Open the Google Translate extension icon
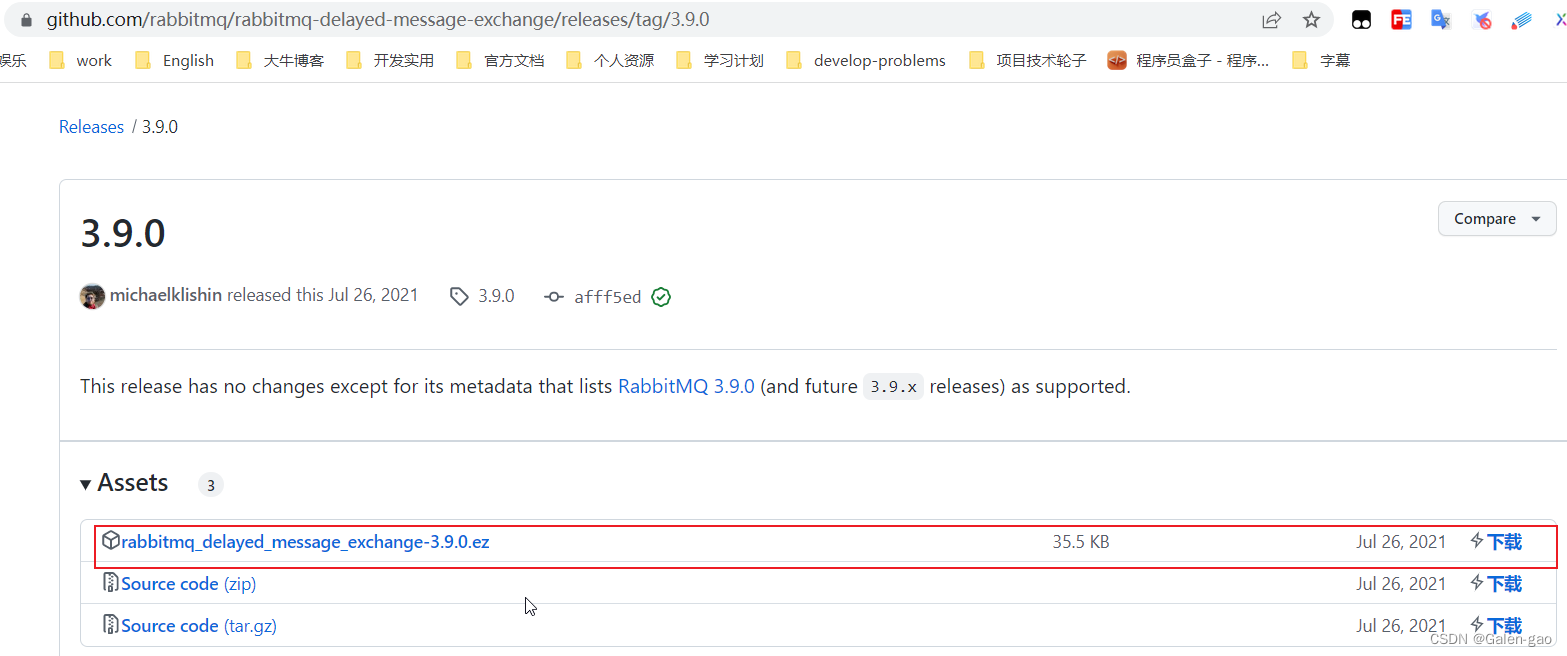Viewport: 1567px width, 656px height. click(x=1441, y=20)
